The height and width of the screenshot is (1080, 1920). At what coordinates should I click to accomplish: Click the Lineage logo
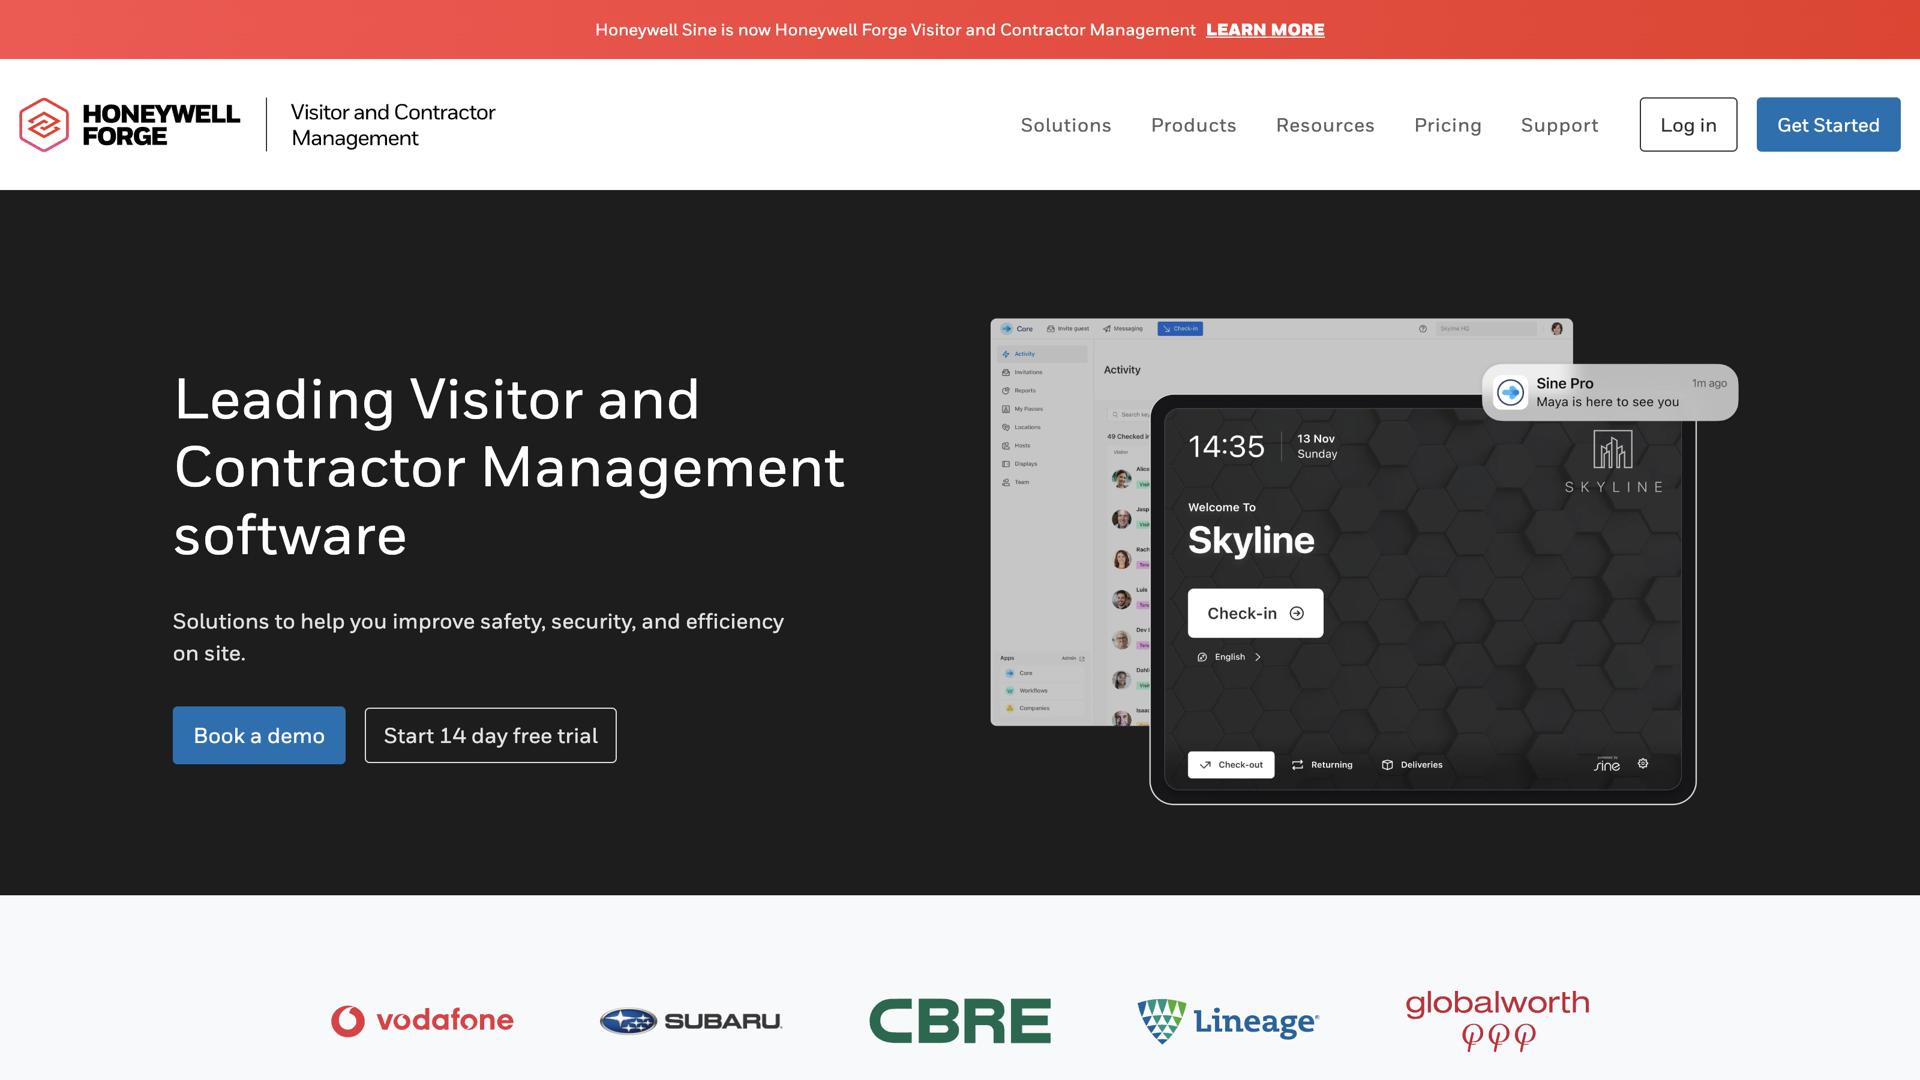(x=1228, y=1021)
